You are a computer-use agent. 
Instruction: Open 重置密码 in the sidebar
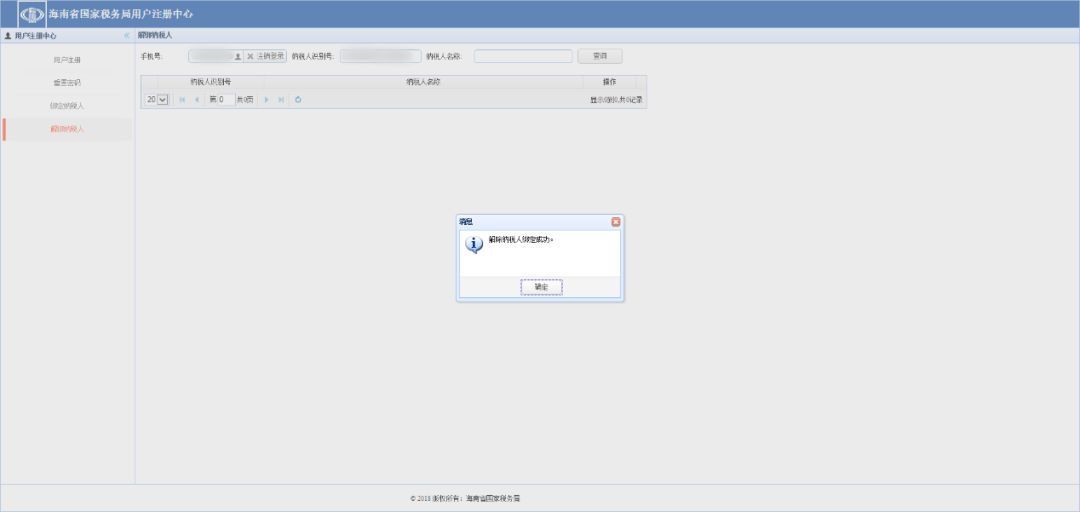coord(67,83)
